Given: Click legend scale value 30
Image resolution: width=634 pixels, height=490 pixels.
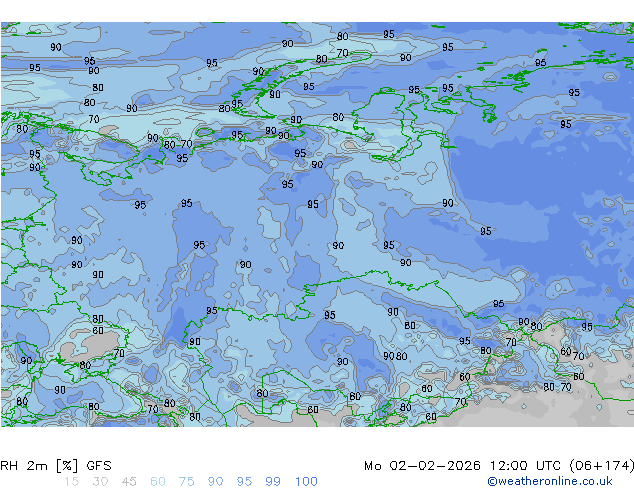Looking at the screenshot, I should 100,482.
